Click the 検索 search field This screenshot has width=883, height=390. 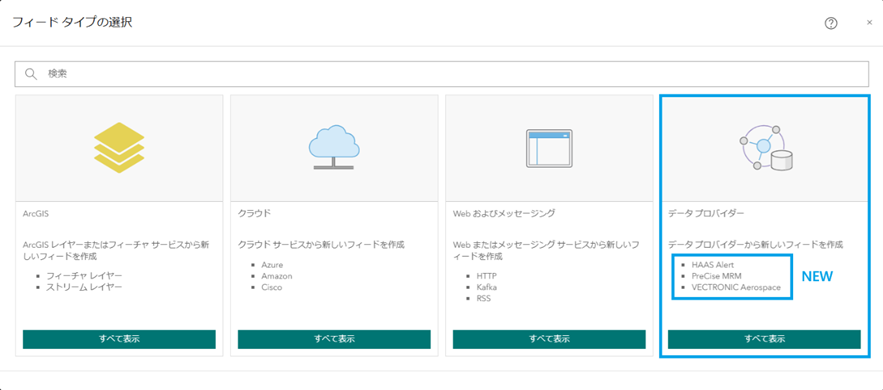(x=442, y=74)
